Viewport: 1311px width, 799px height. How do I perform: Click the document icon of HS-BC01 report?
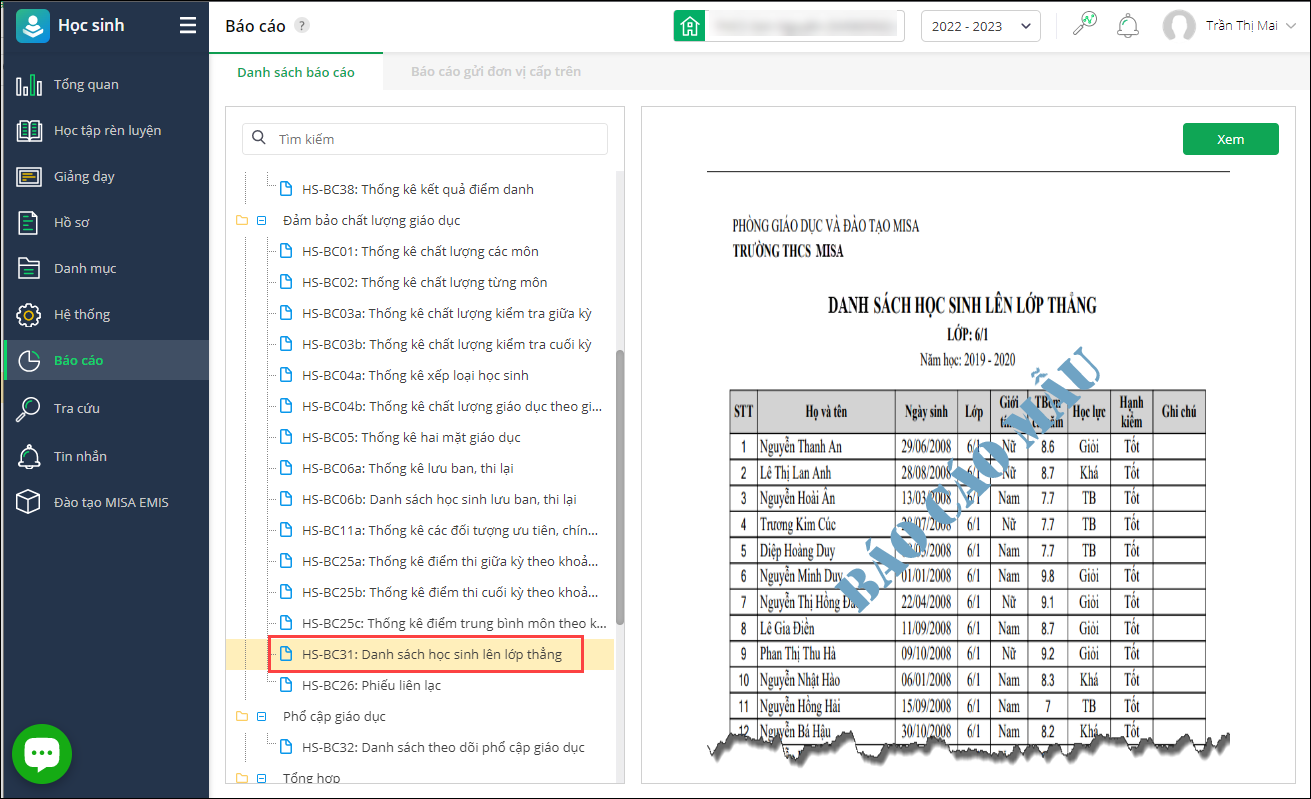(286, 252)
